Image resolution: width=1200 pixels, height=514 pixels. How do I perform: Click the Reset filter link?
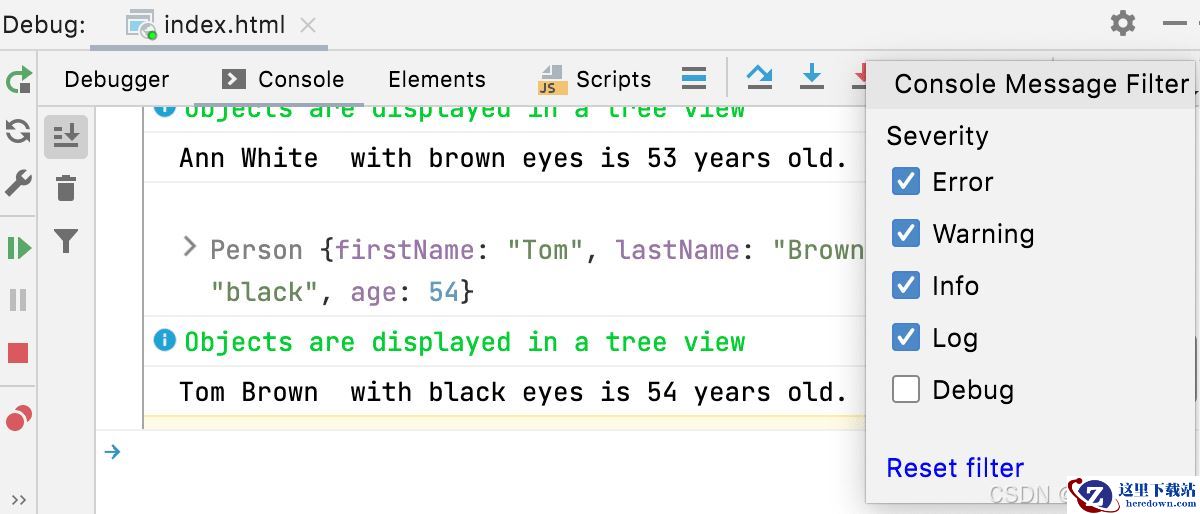tap(955, 467)
